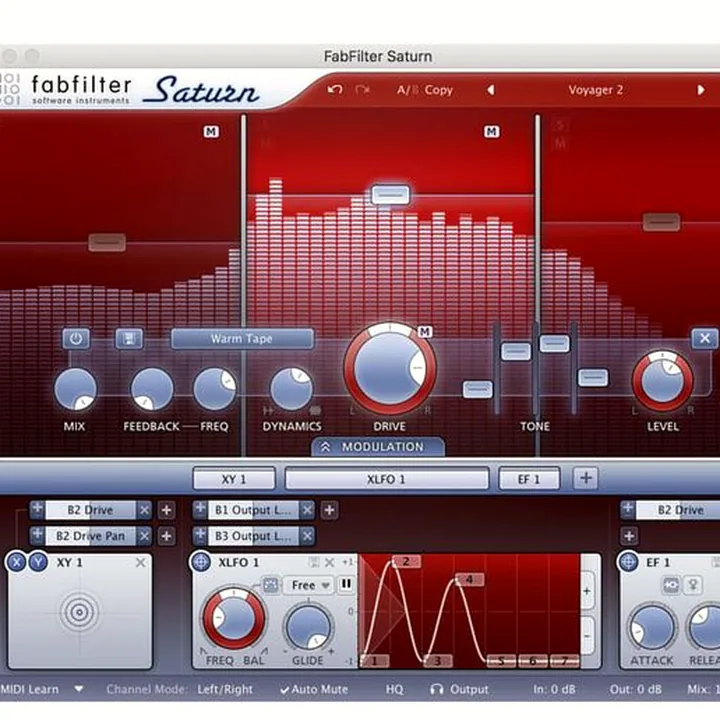Click the EF 1 drag source target icon
The width and height of the screenshot is (720, 720).
[629, 562]
